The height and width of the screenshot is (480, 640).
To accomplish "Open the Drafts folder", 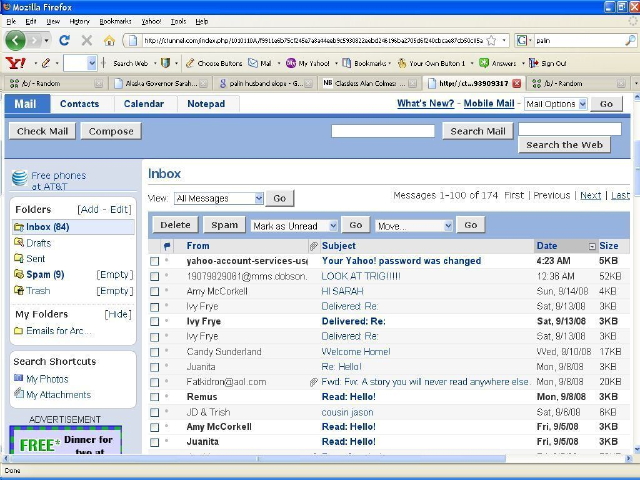I will pyautogui.click(x=38, y=243).
